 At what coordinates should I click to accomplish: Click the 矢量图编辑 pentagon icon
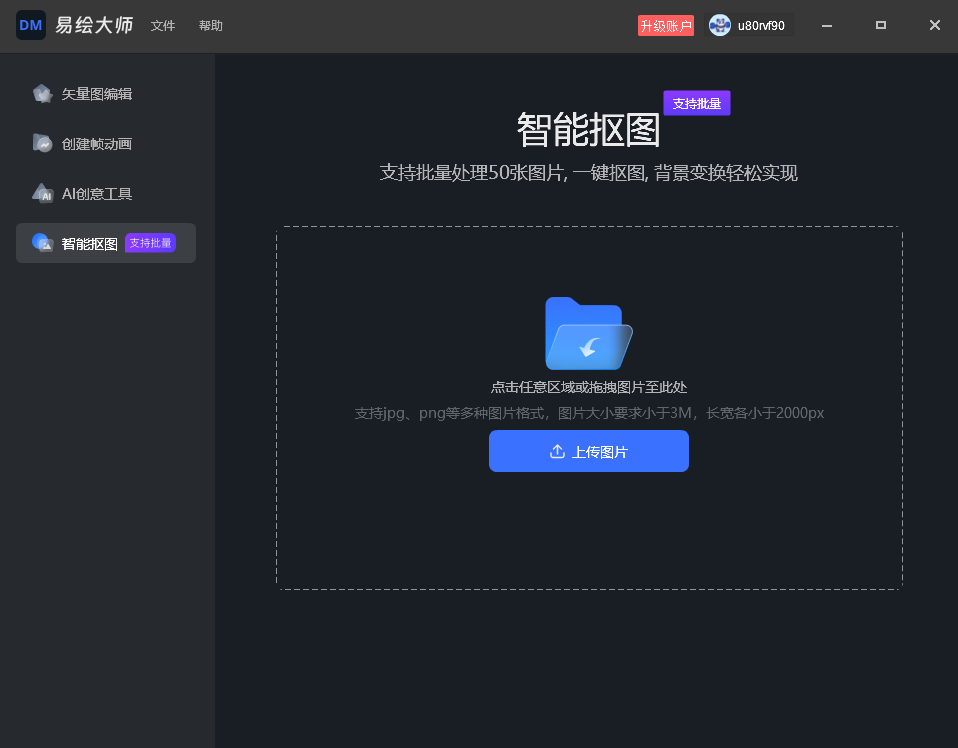pyautogui.click(x=42, y=94)
